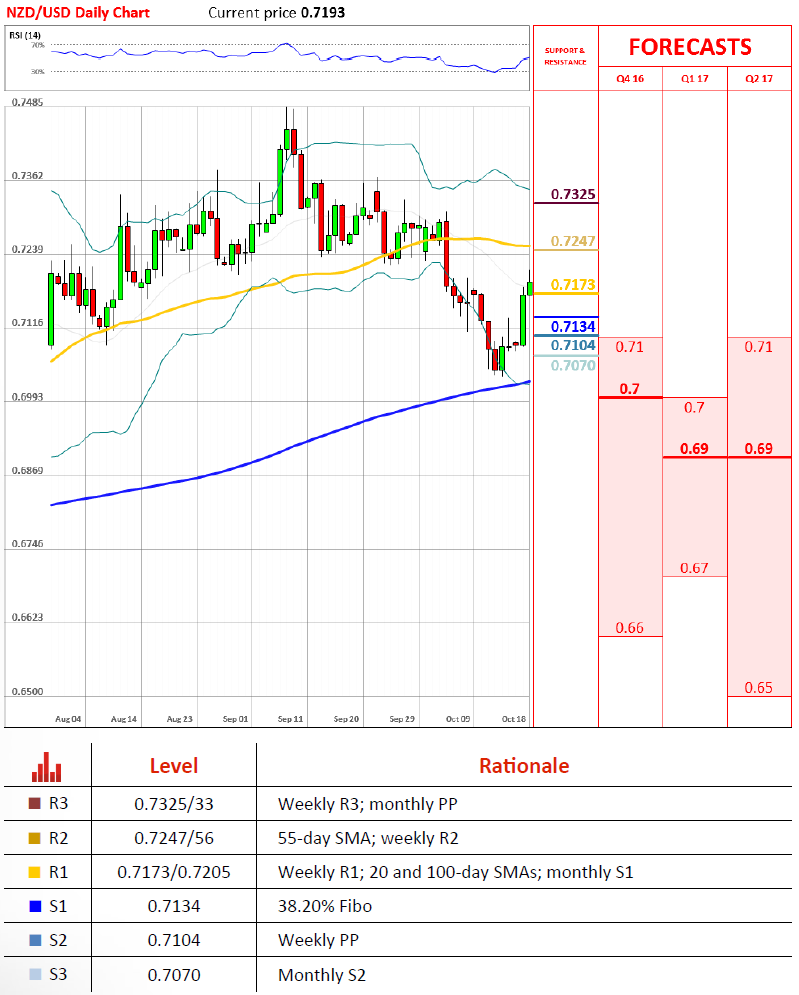Click the NZD/USD Daily Chart title

pos(77,13)
